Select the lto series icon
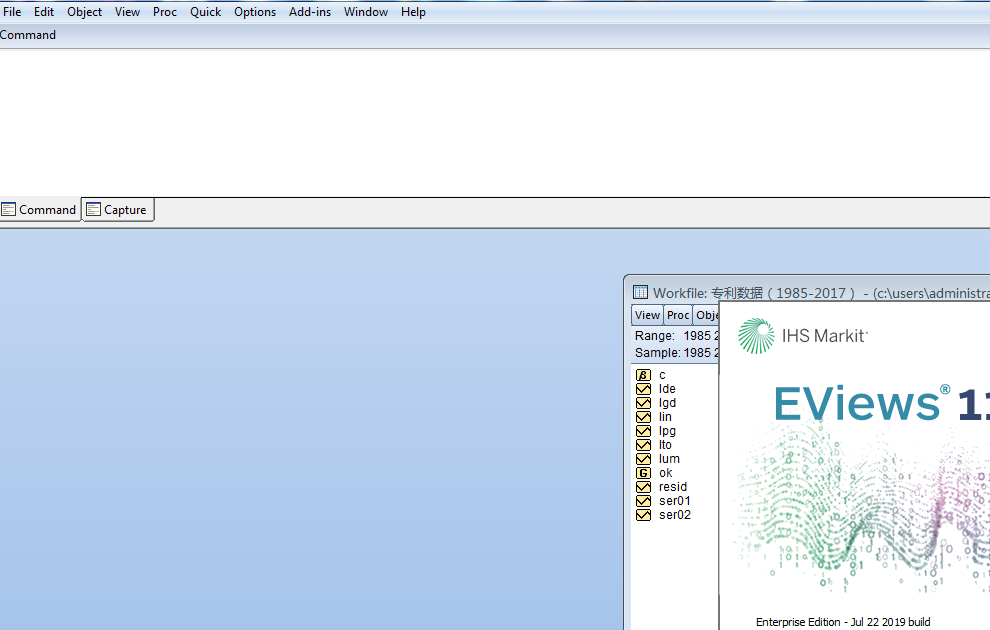 [643, 445]
